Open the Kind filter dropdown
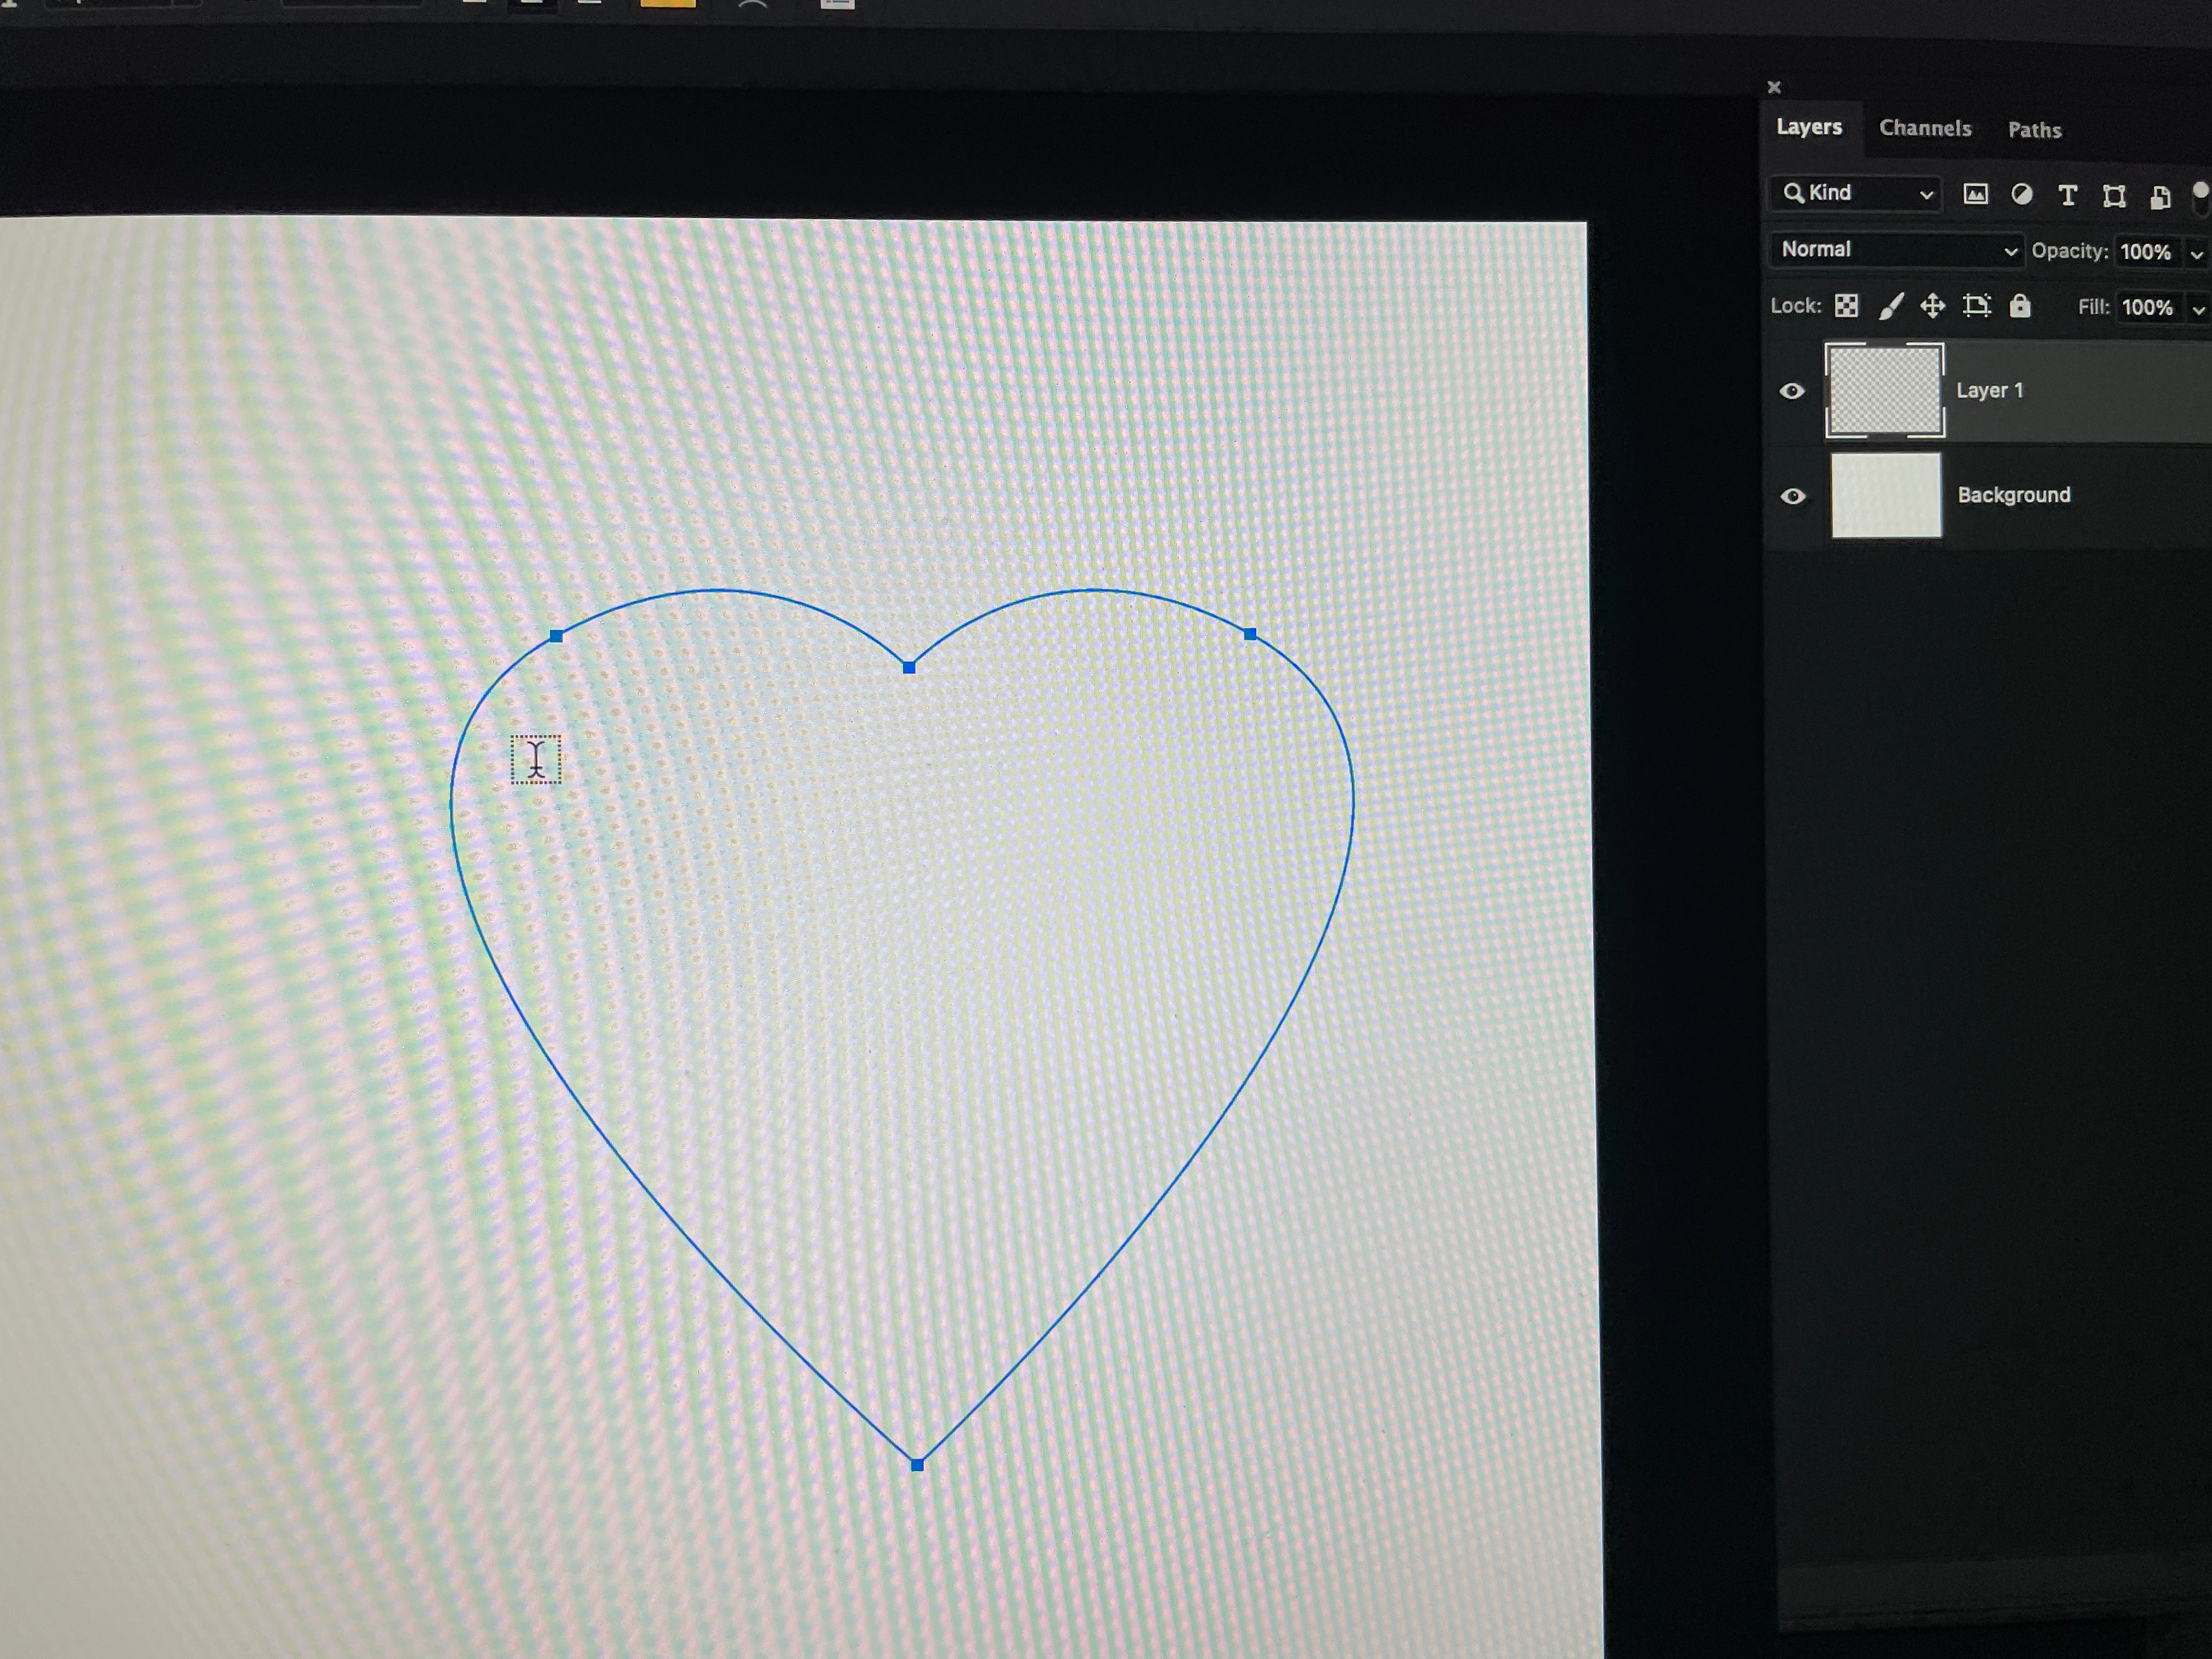Screen dimensions: 2212x1659 (x=1856, y=193)
